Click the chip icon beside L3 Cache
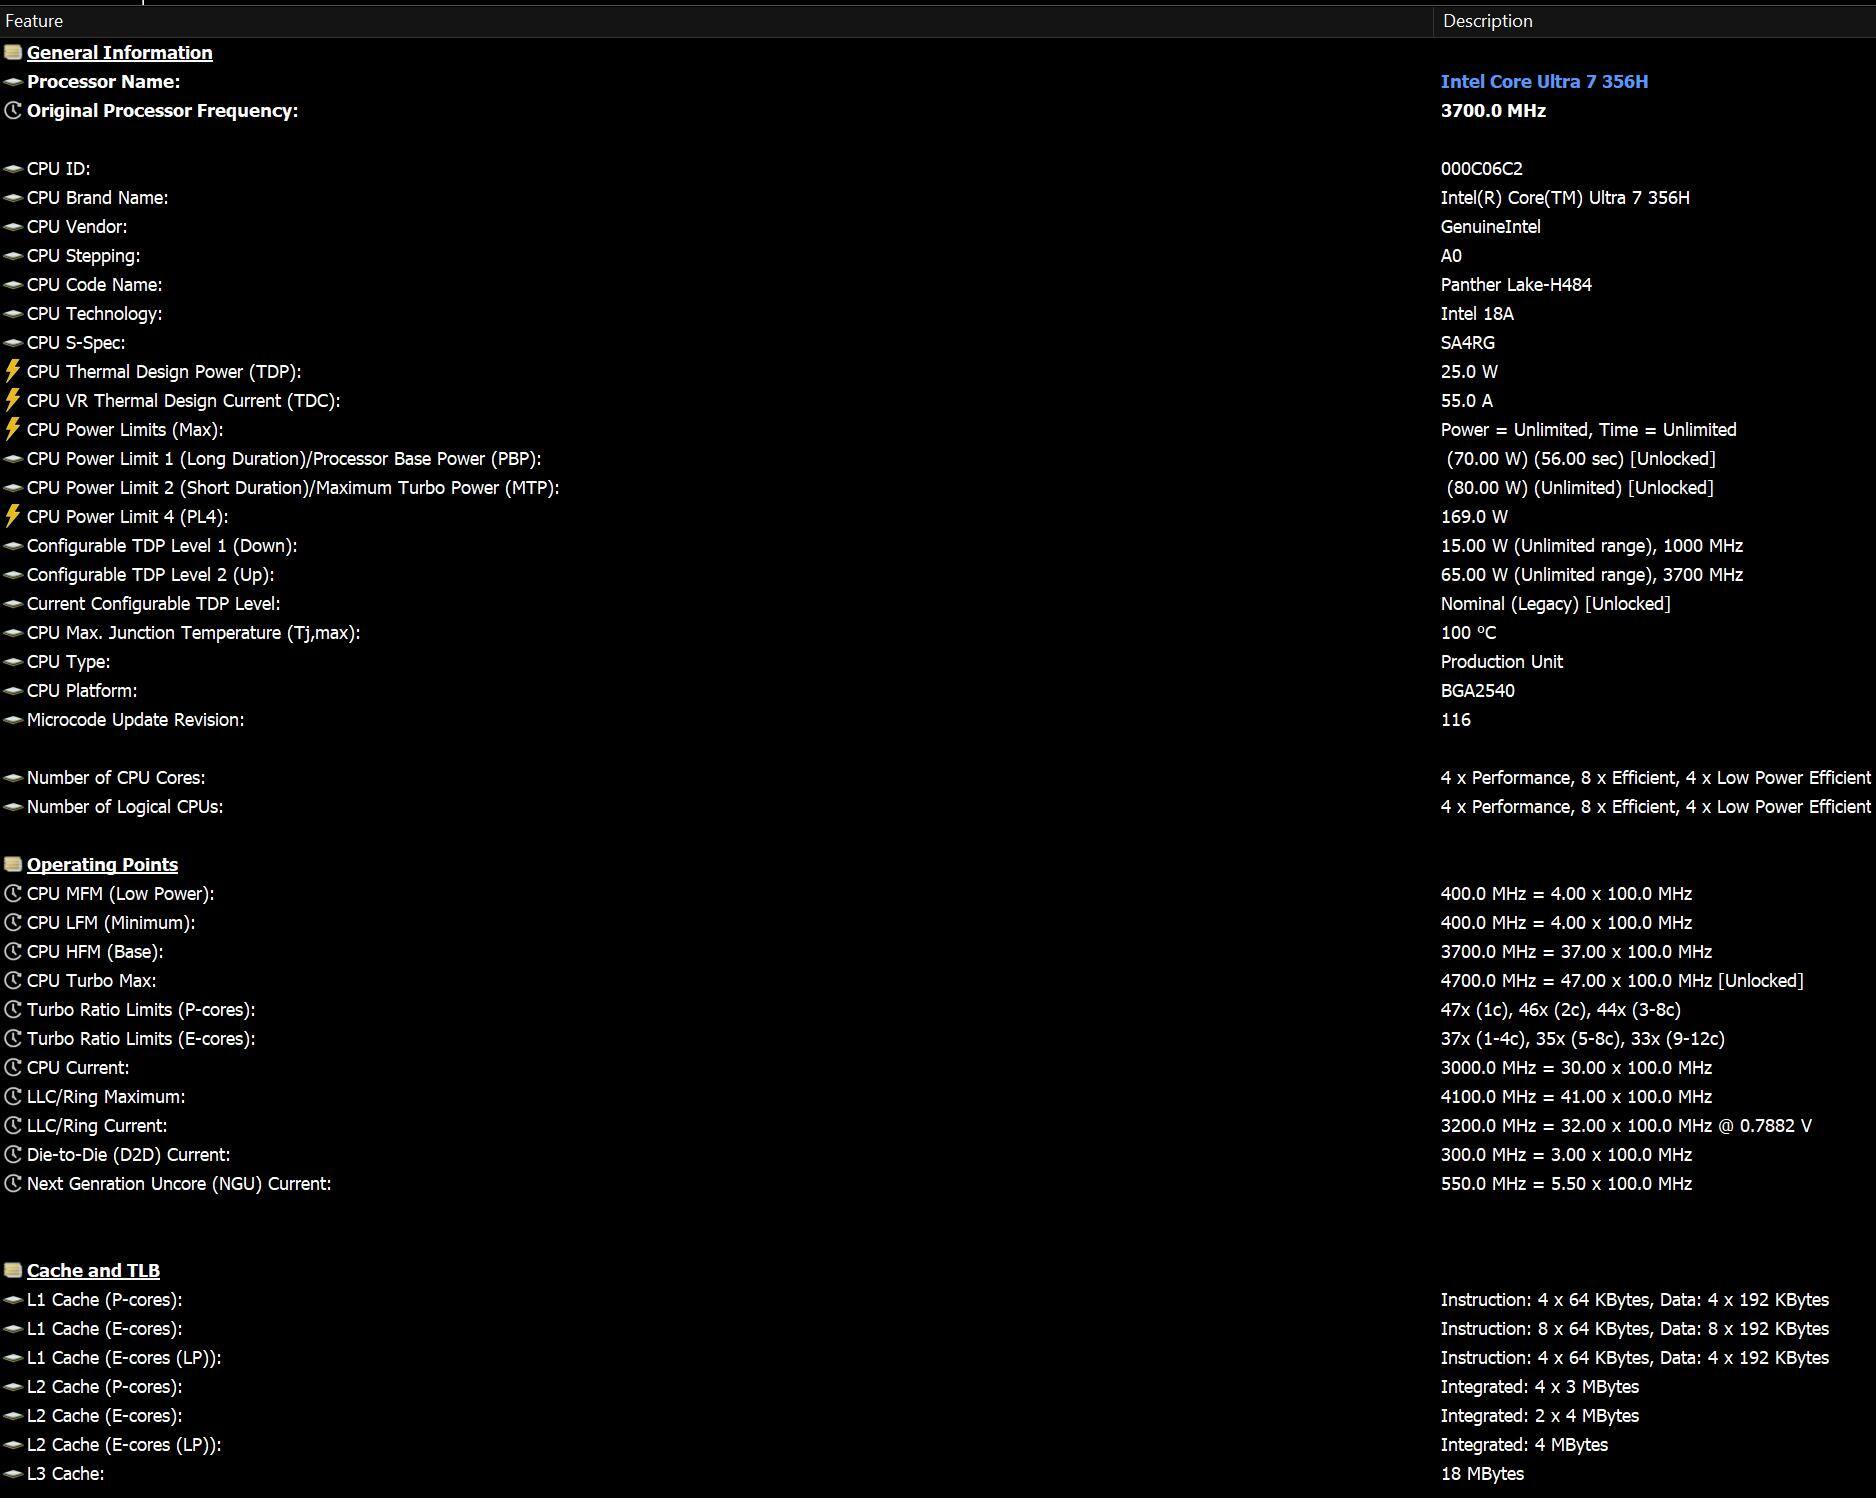This screenshot has width=1876, height=1498. pyautogui.click(x=13, y=1473)
